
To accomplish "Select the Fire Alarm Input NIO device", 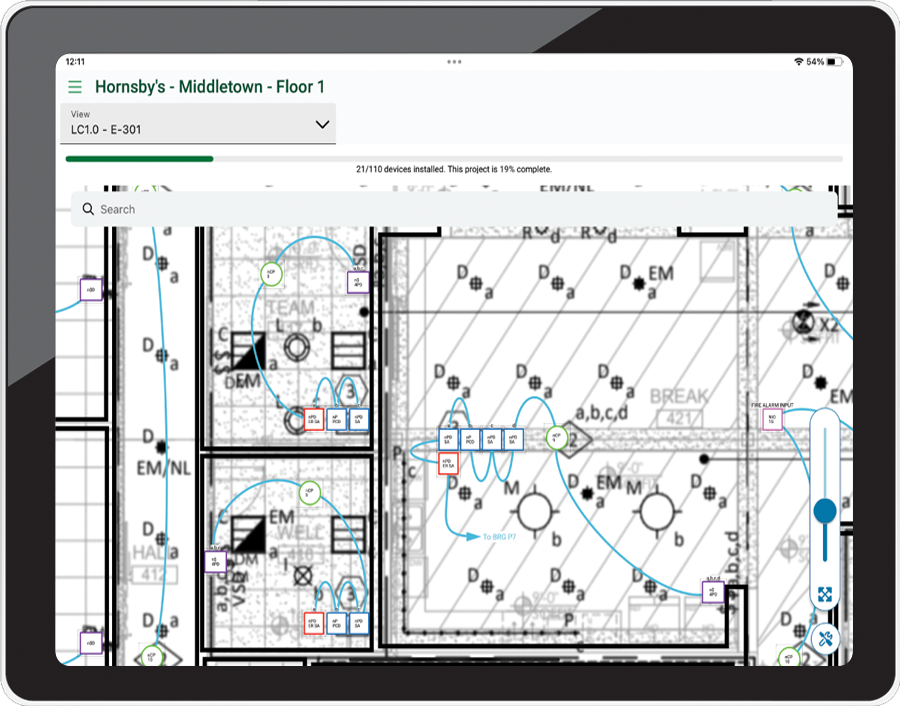I will pyautogui.click(x=771, y=419).
